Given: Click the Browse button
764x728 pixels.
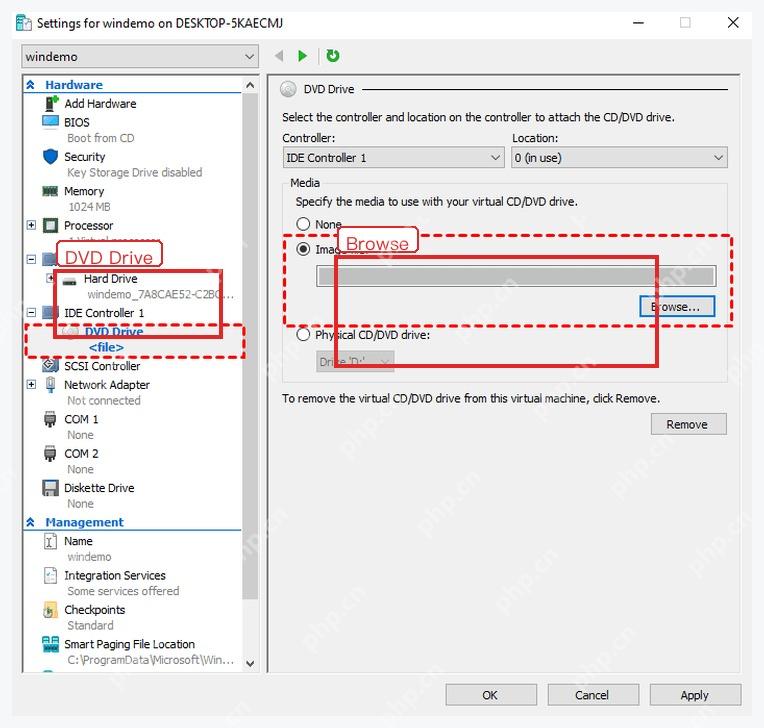Looking at the screenshot, I should point(677,307).
